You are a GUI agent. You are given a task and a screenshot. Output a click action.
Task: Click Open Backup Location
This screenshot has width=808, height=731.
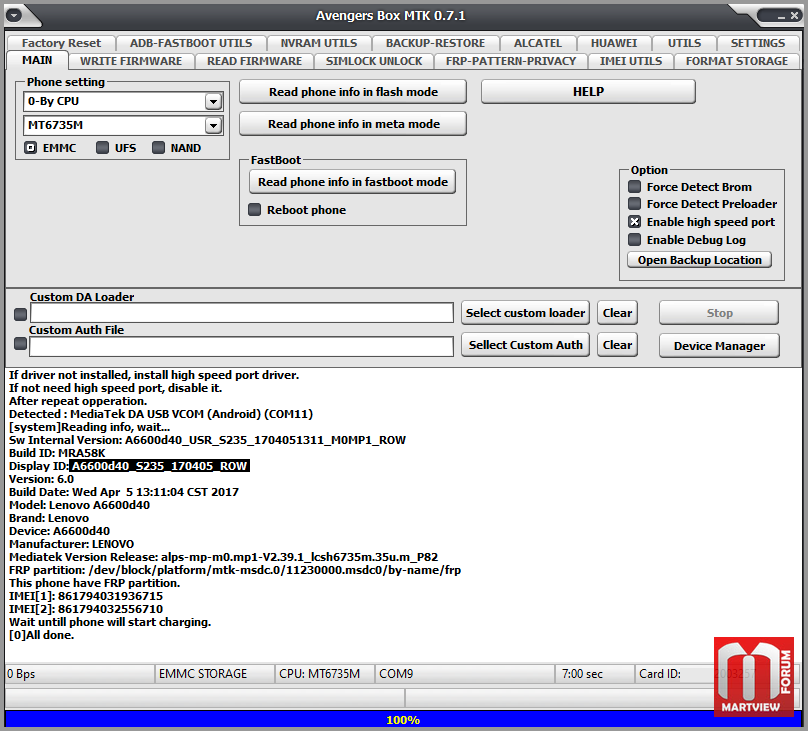coord(699,260)
